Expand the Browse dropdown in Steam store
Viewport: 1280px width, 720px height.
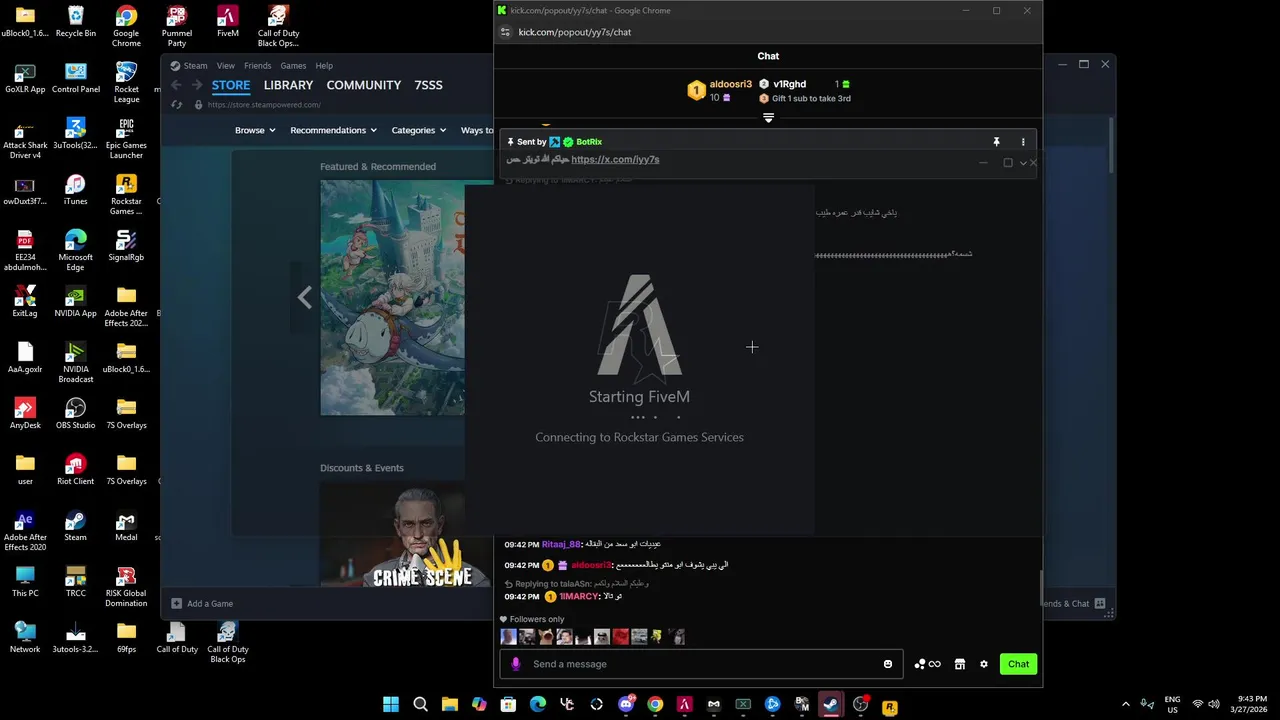pyautogui.click(x=255, y=130)
